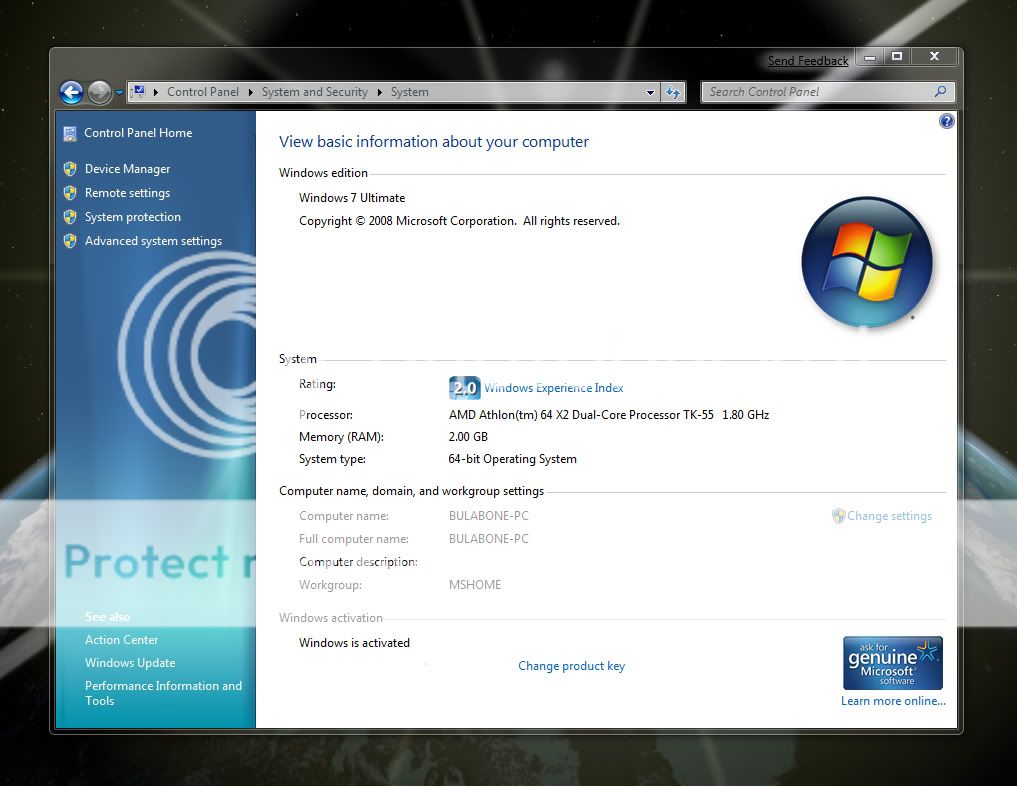Image resolution: width=1017 pixels, height=786 pixels.
Task: Click the genuine Microsoft software badge
Action: coord(892,663)
